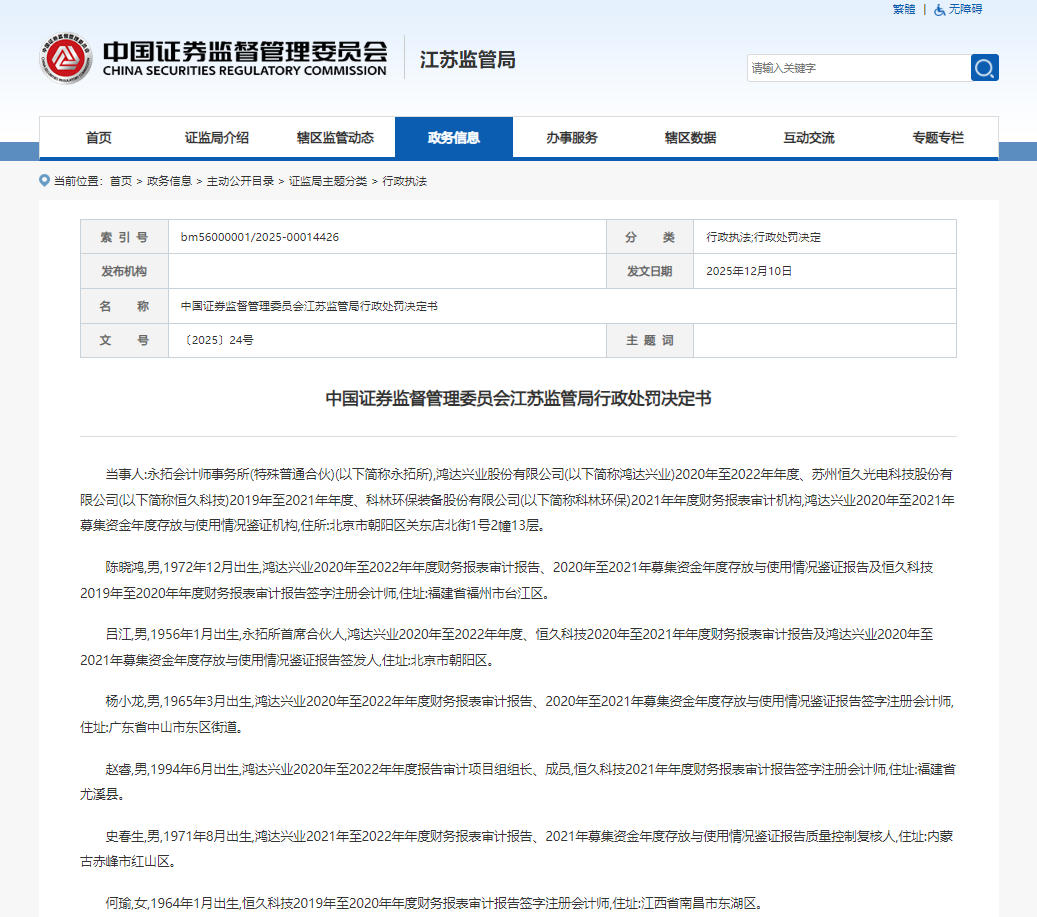The image size is (1037, 917).
Task: Select the active 政务信息 tab
Action: 453,138
